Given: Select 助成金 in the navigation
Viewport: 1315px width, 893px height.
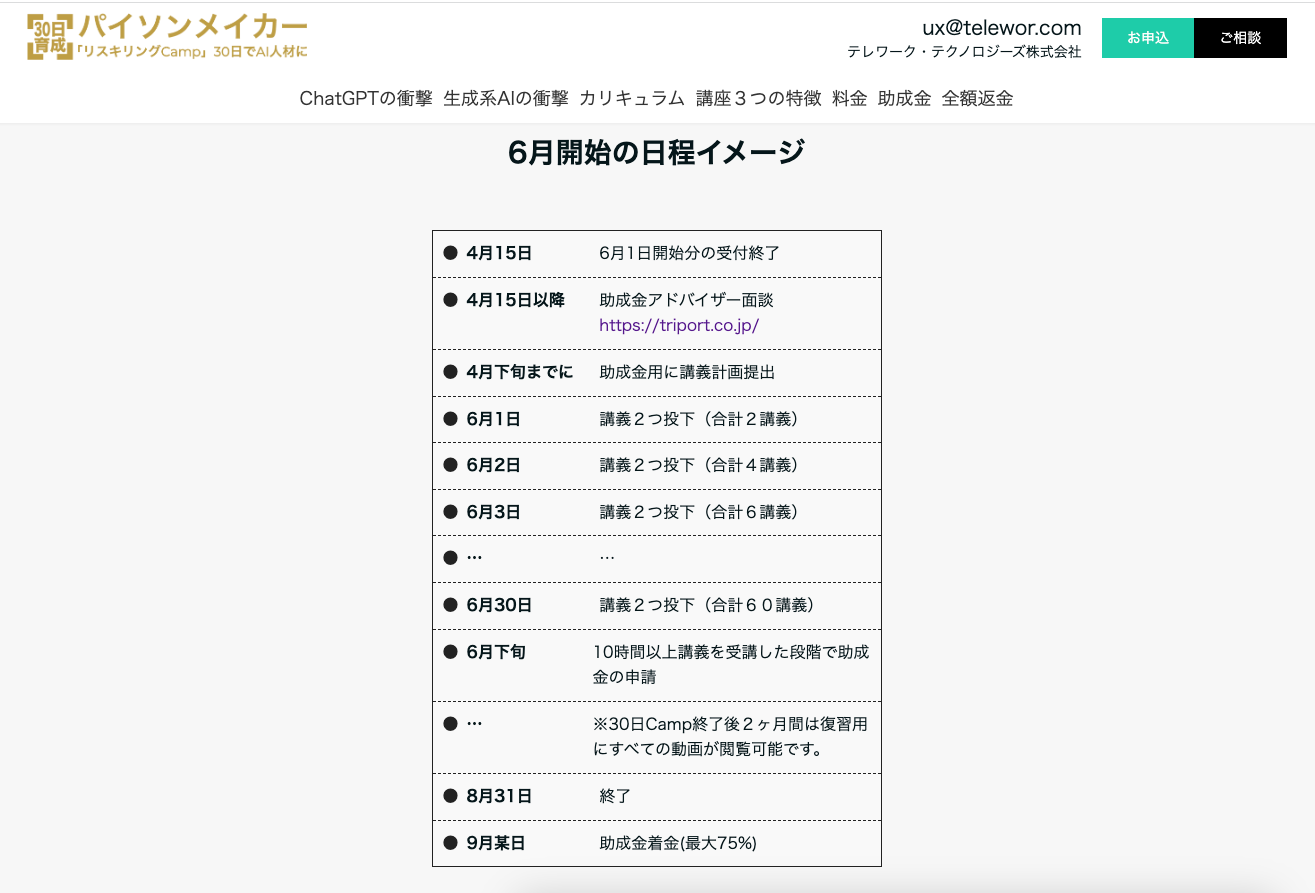Looking at the screenshot, I should pos(905,98).
